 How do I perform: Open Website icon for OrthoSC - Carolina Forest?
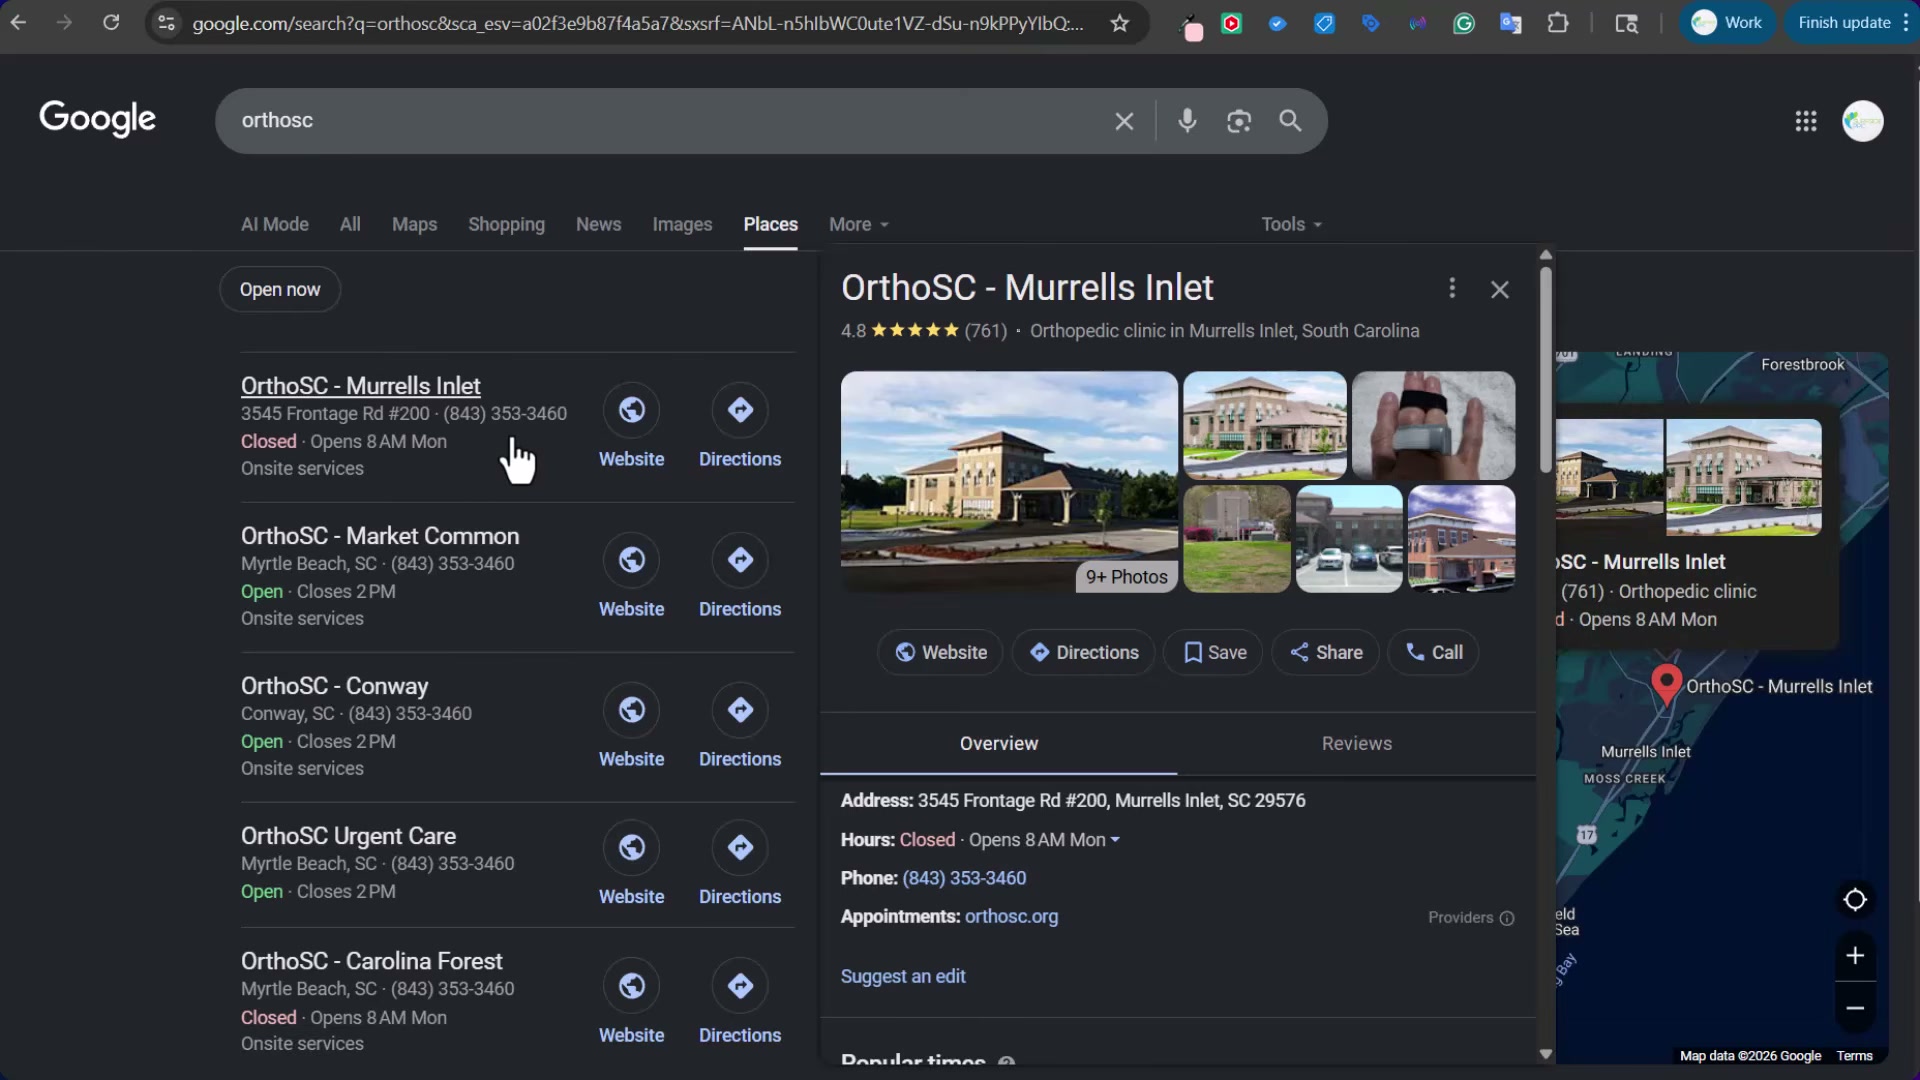(x=631, y=986)
